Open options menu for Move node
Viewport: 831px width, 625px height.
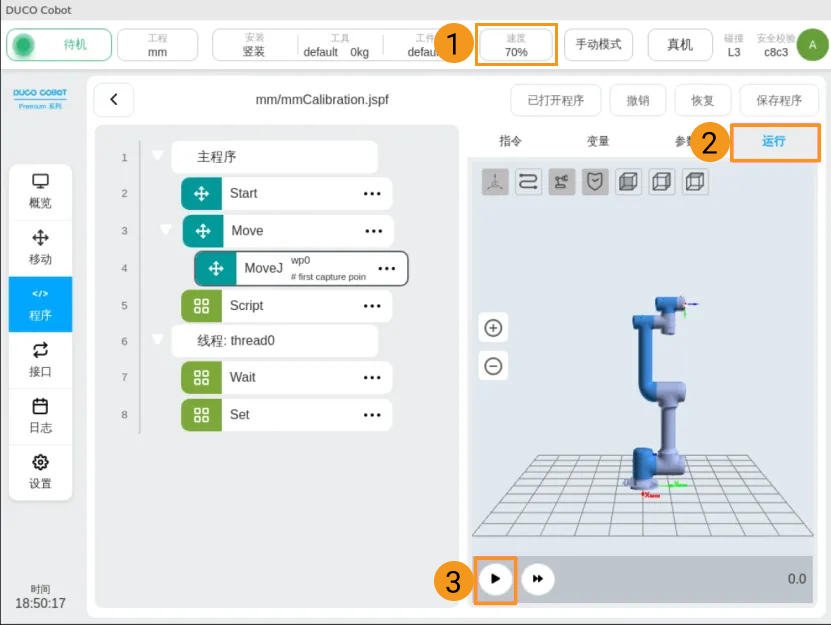pyautogui.click(x=374, y=231)
